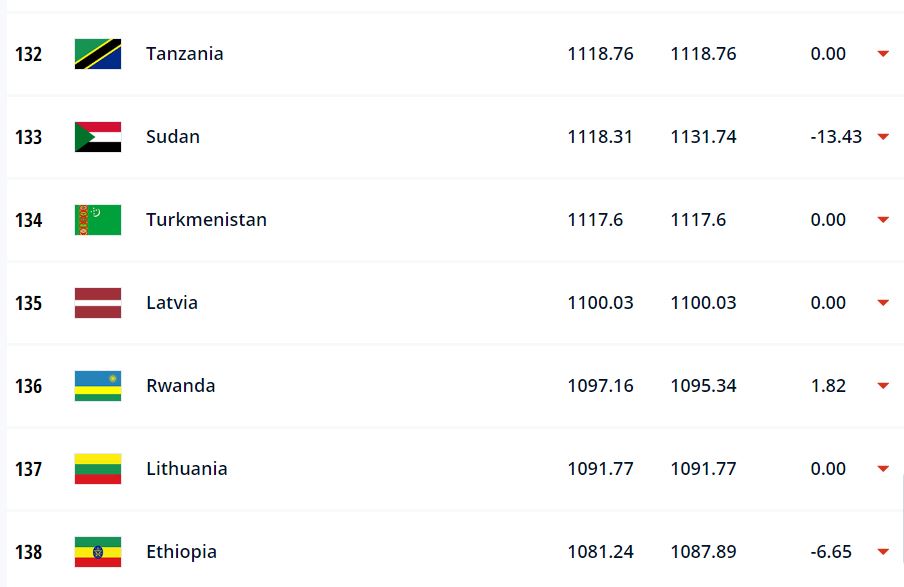Click the Tanzania flag icon
This screenshot has height=587, width=904.
pyautogui.click(x=98, y=54)
